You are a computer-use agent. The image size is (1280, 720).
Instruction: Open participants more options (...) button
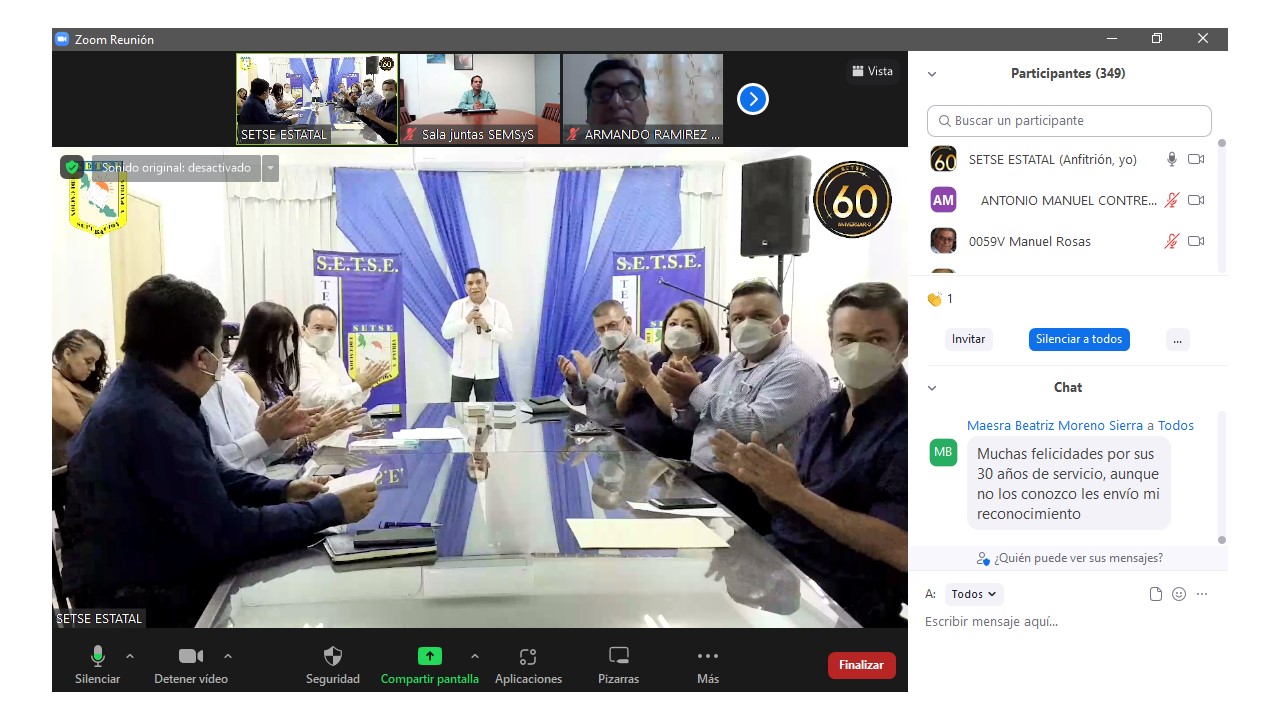pyautogui.click(x=1177, y=339)
